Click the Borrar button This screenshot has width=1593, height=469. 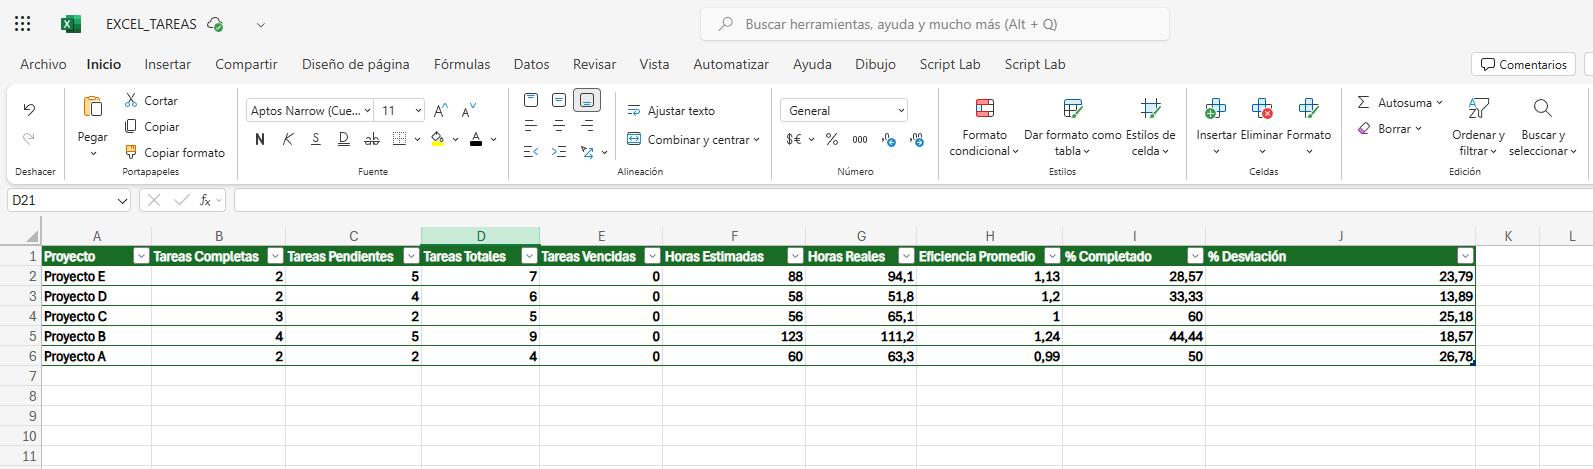pyautogui.click(x=1389, y=128)
